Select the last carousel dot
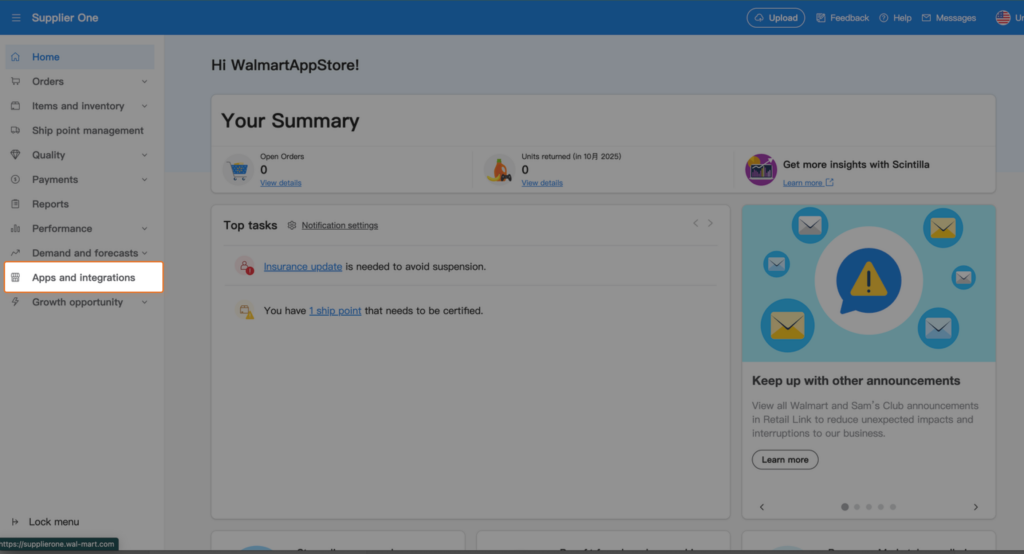 pyautogui.click(x=893, y=507)
